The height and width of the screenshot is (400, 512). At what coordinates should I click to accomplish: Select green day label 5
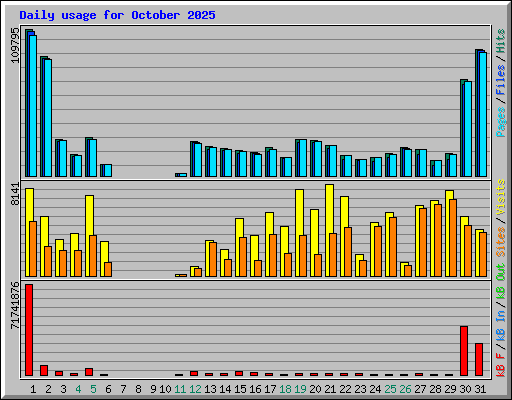[93, 389]
